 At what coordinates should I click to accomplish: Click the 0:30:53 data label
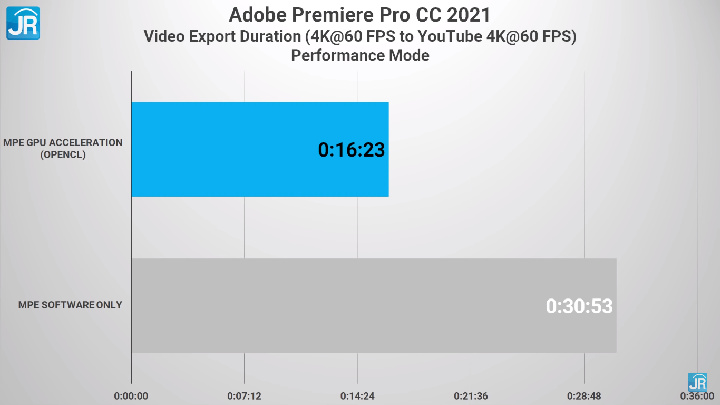pos(579,306)
